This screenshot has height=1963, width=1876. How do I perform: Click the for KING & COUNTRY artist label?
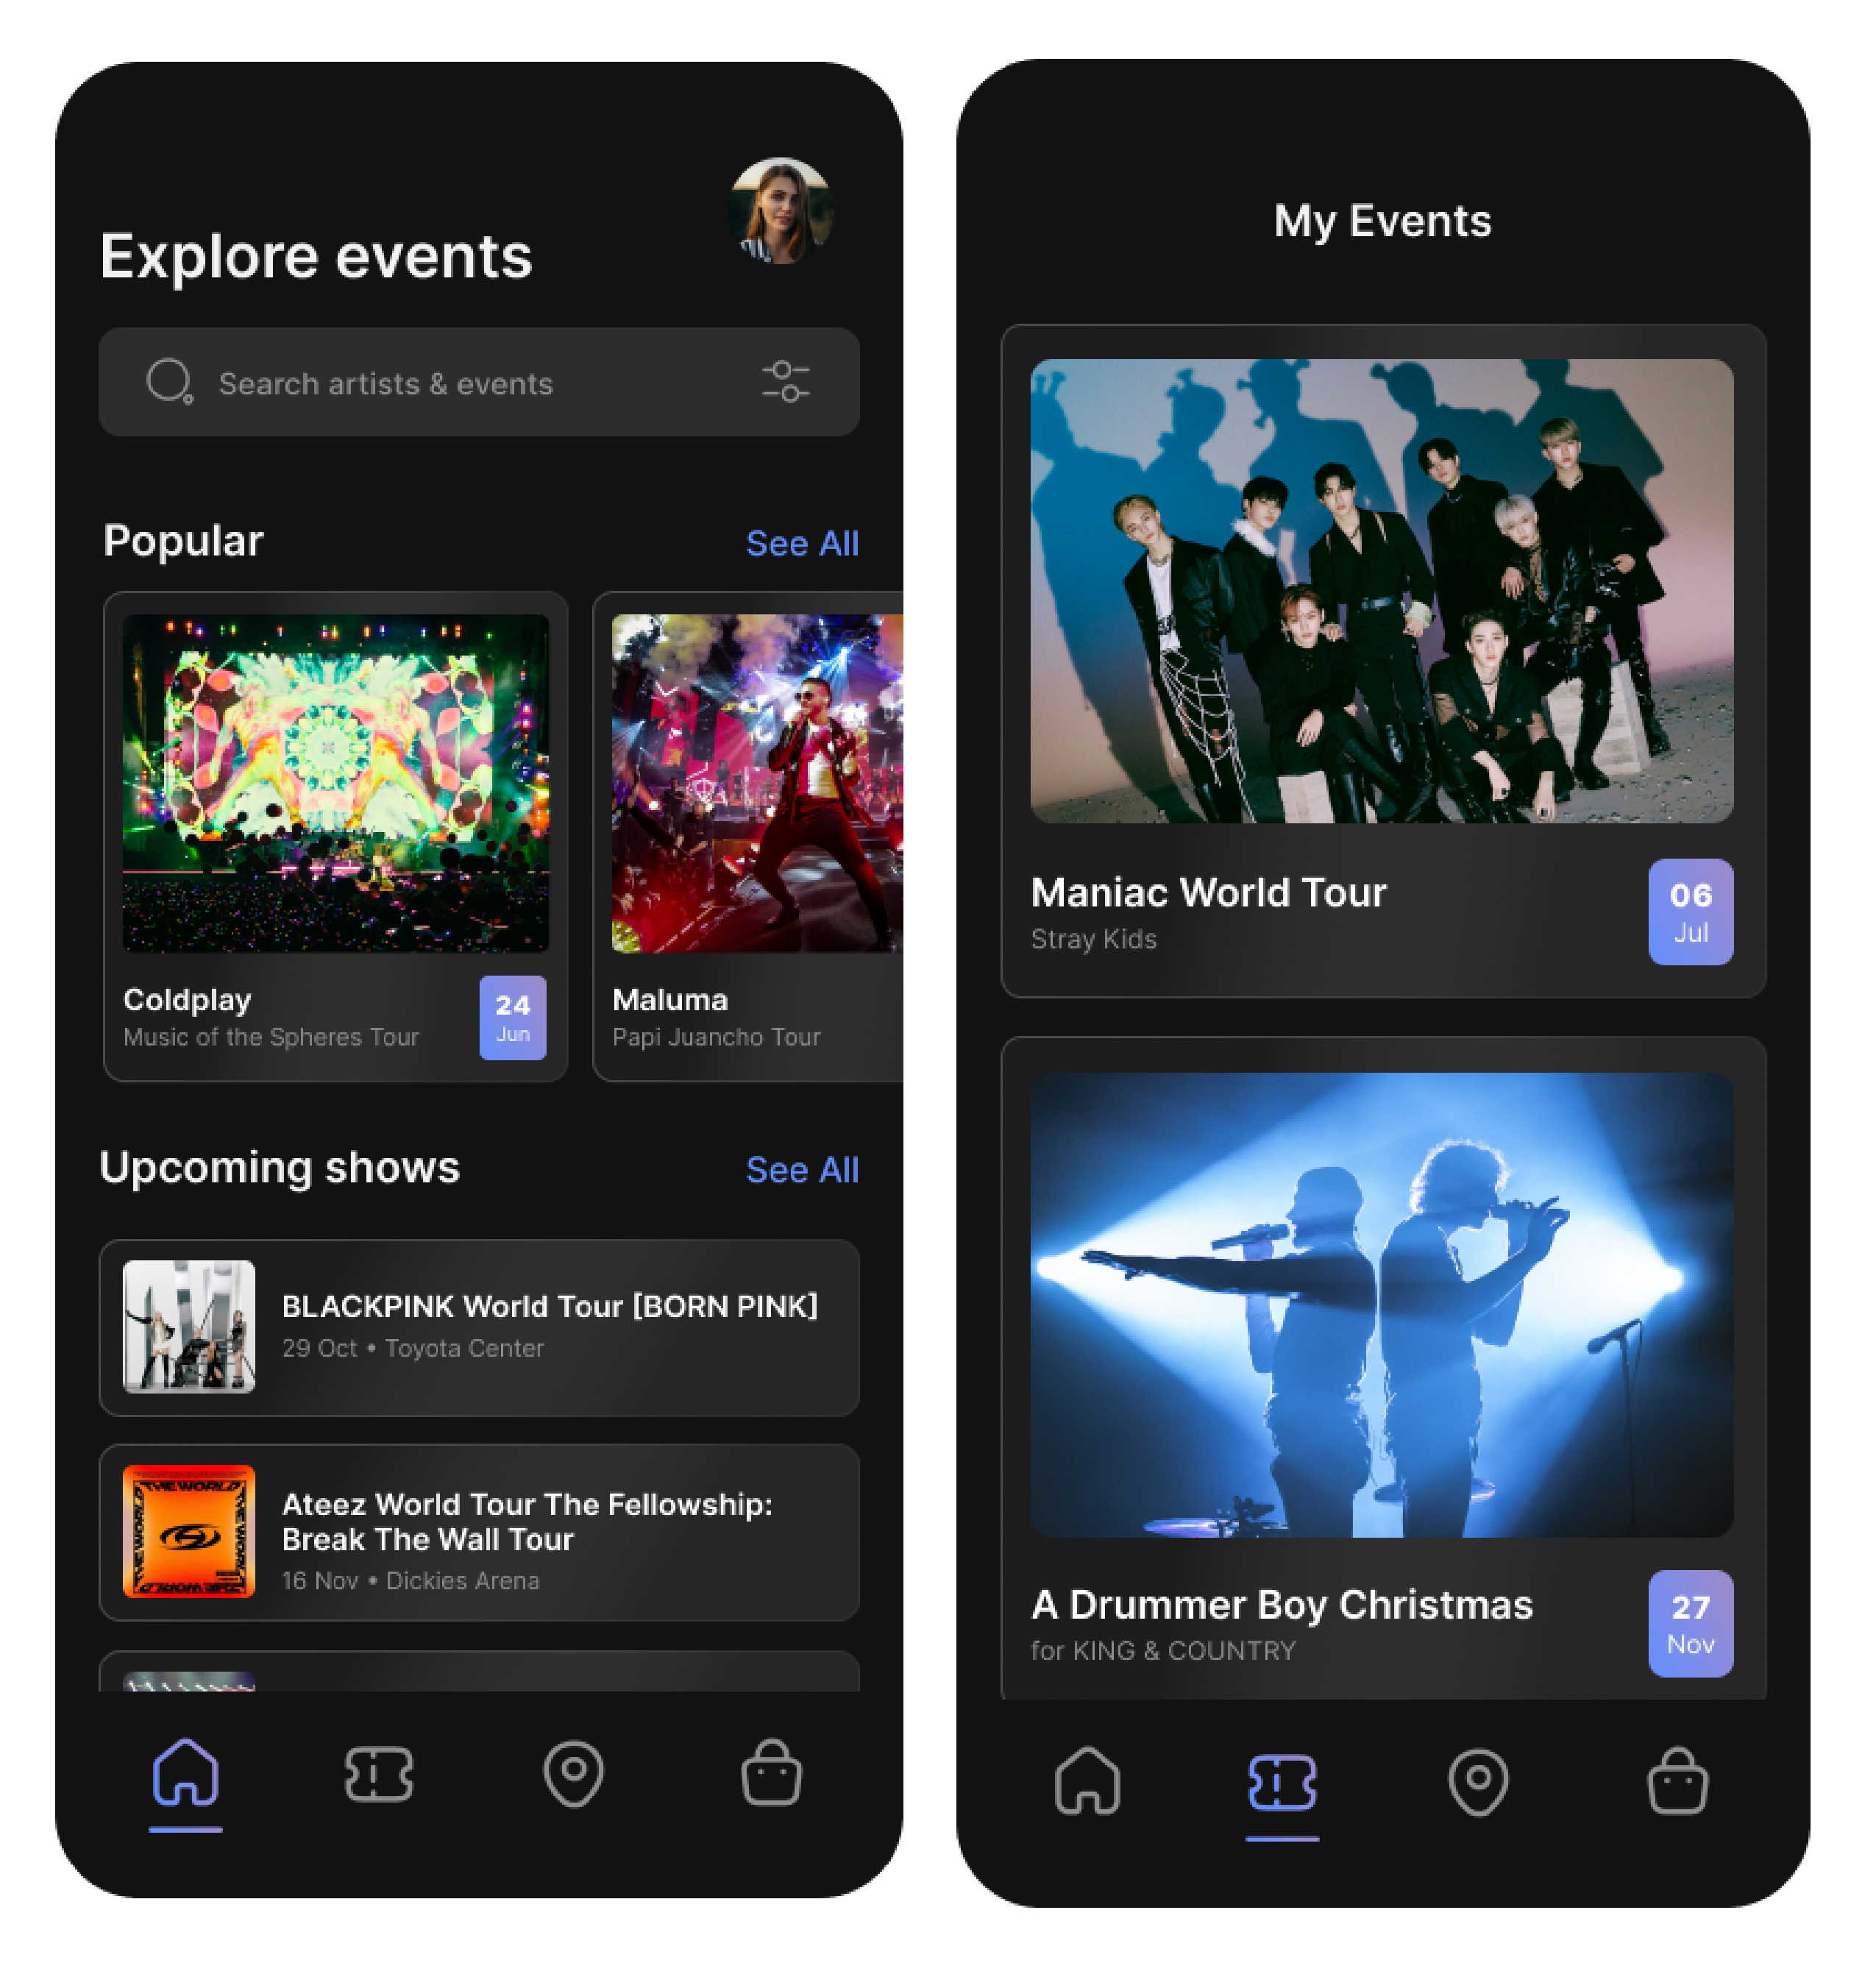pyautogui.click(x=1163, y=1651)
